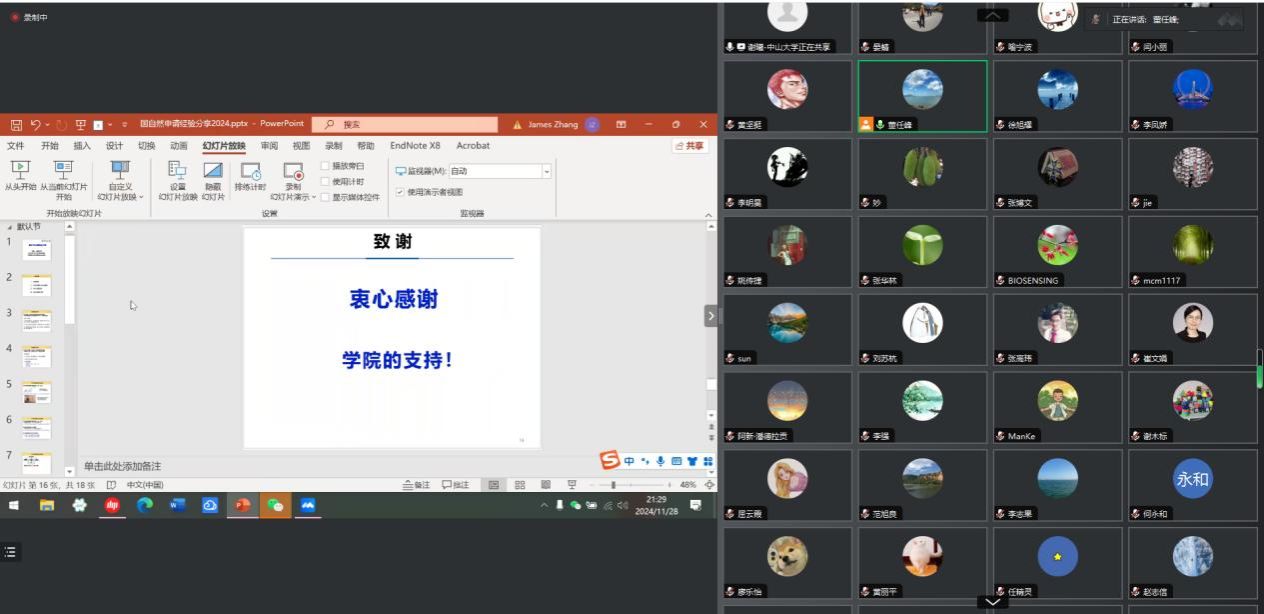Open the 监视器 monitor dropdown
This screenshot has height=614, width=1264.
(546, 172)
